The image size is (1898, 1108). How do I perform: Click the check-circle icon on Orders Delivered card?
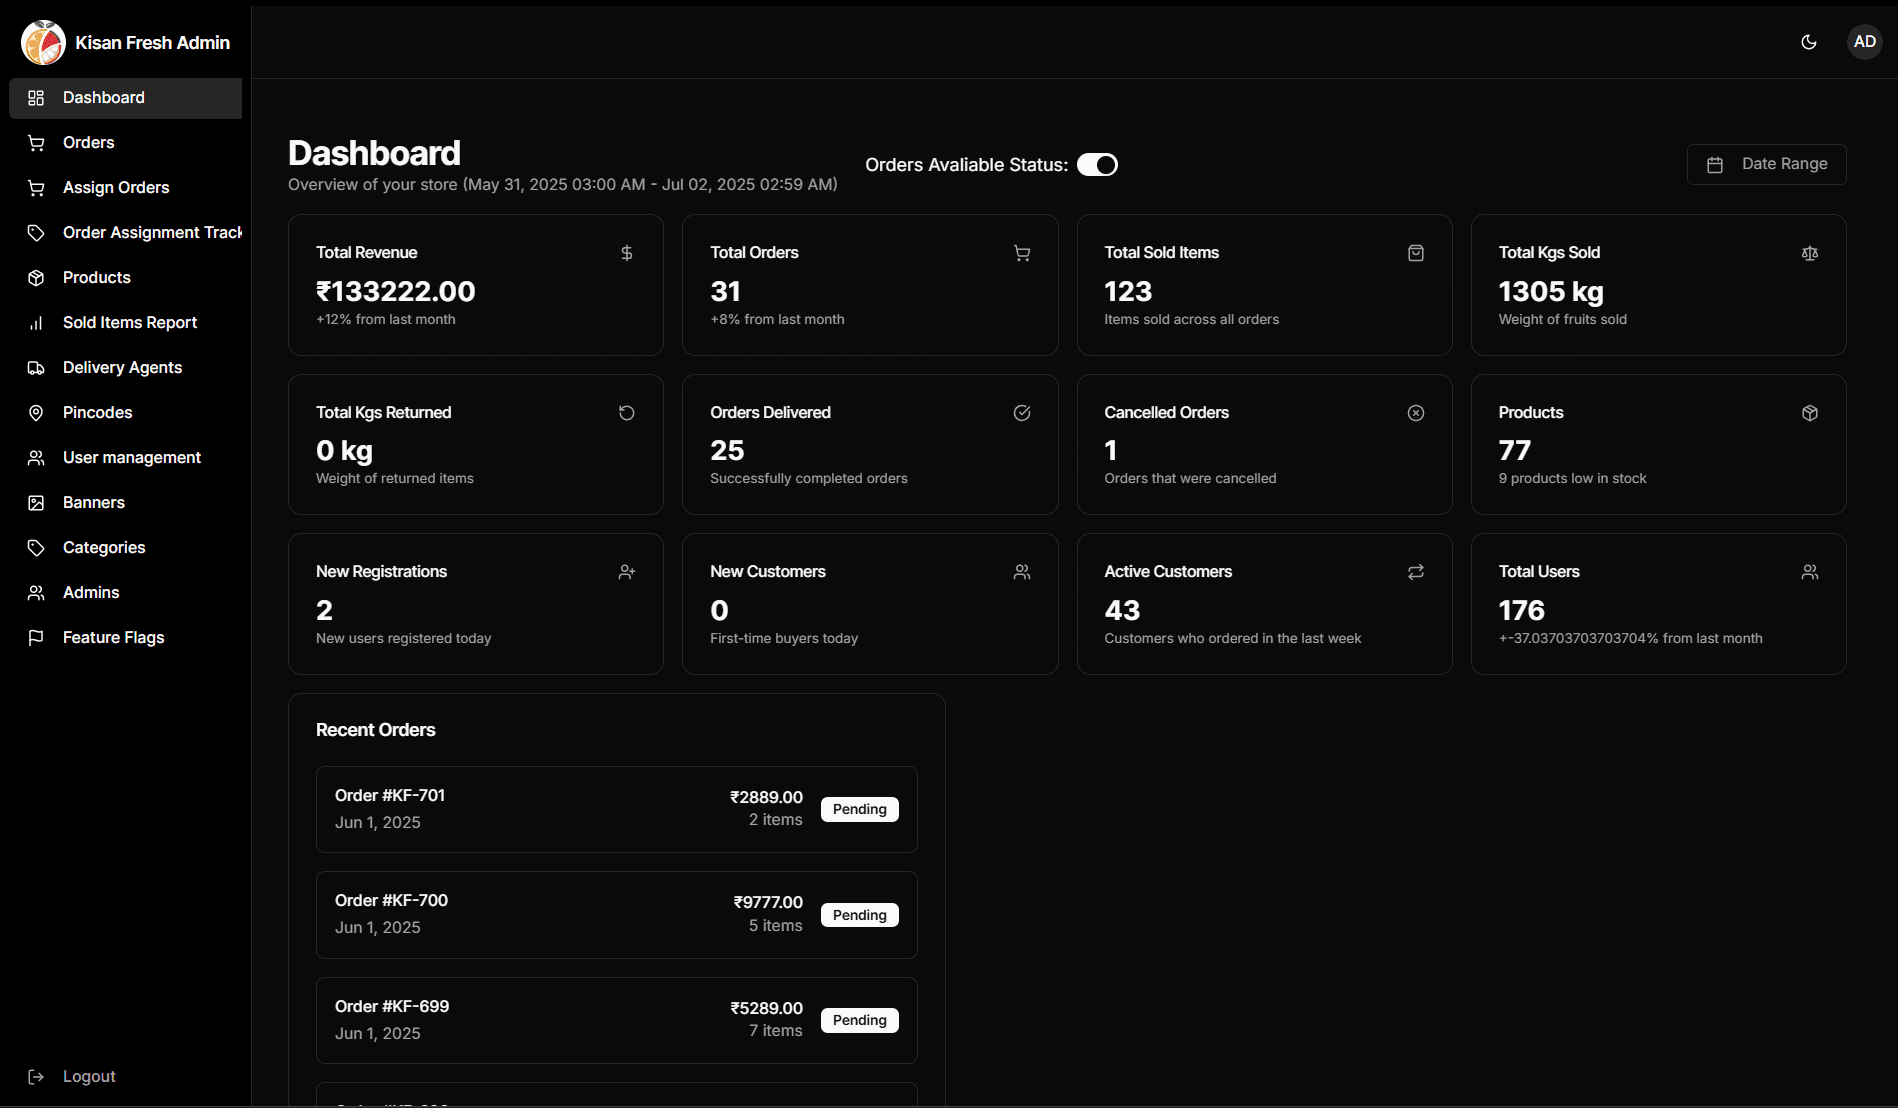click(x=1022, y=413)
